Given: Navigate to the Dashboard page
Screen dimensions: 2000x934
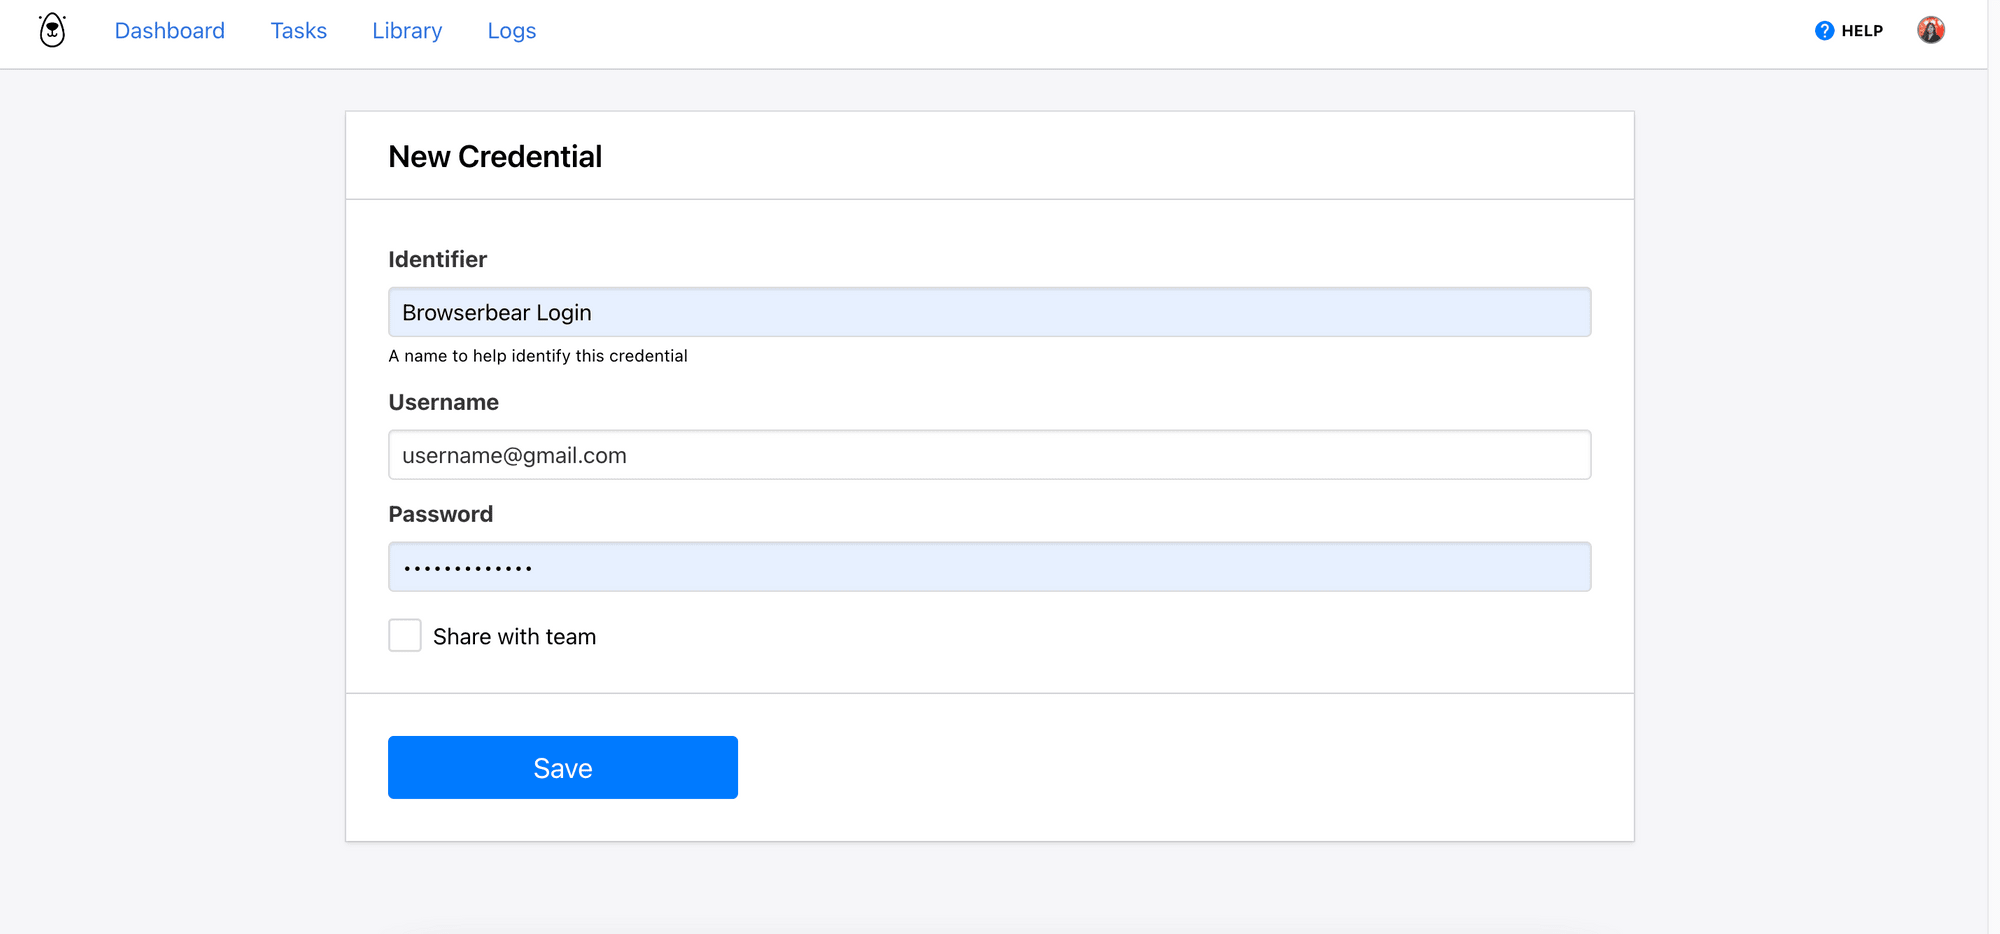Looking at the screenshot, I should tap(170, 30).
